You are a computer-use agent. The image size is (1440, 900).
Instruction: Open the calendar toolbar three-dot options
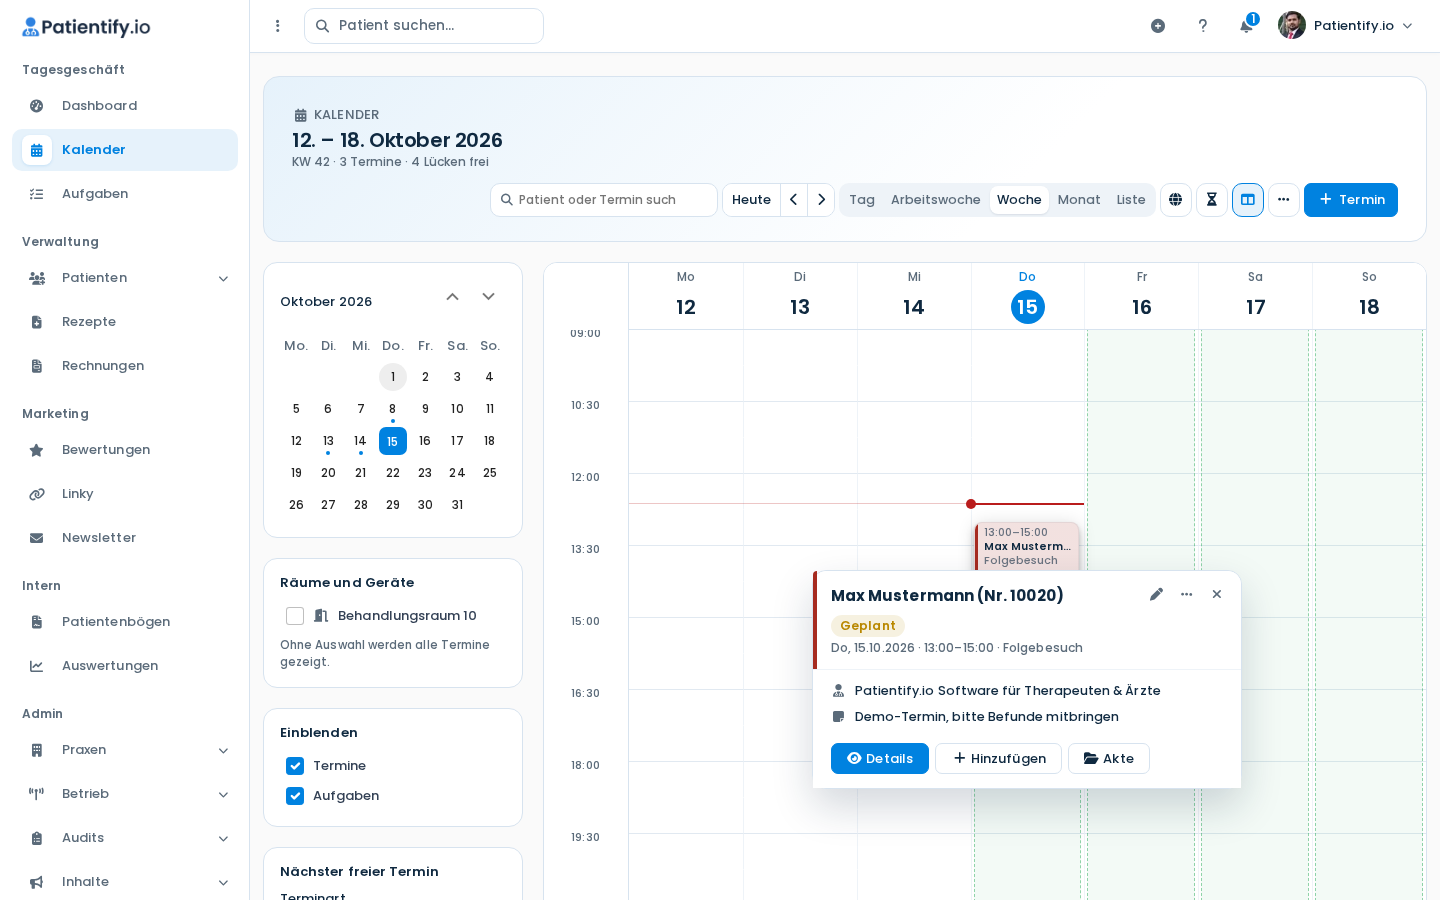click(x=1284, y=200)
